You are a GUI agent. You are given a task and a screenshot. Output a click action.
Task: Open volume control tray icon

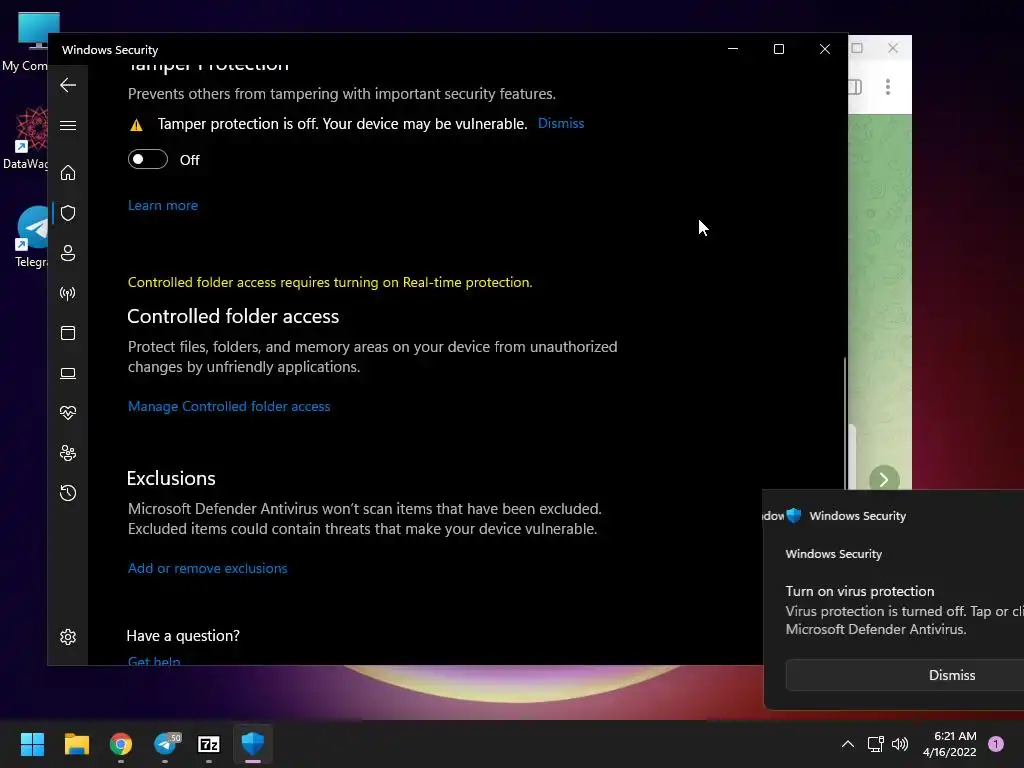(x=900, y=744)
